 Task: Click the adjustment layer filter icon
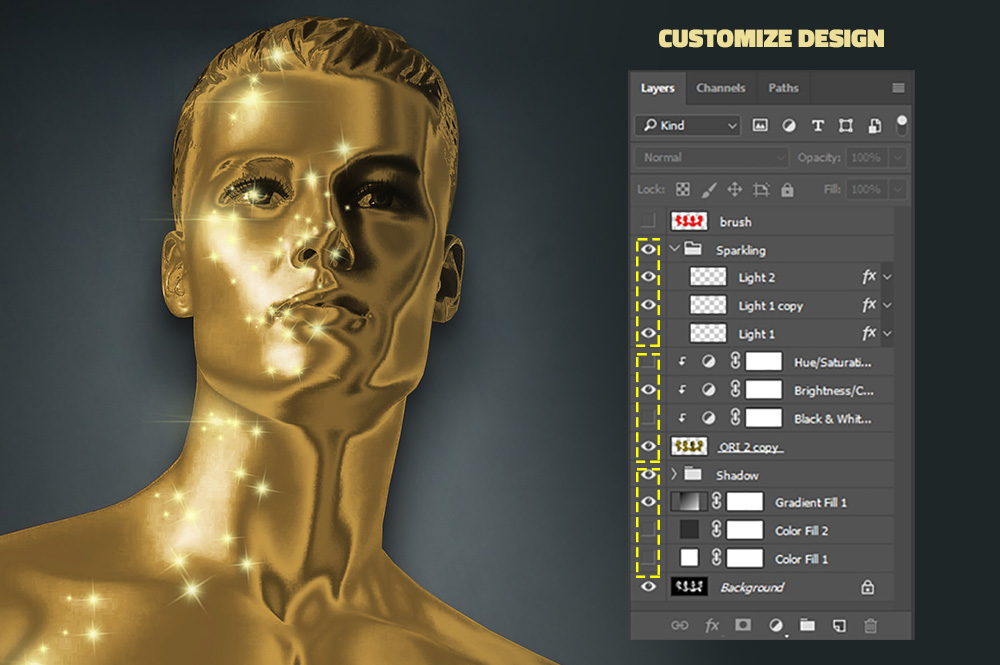[789, 126]
